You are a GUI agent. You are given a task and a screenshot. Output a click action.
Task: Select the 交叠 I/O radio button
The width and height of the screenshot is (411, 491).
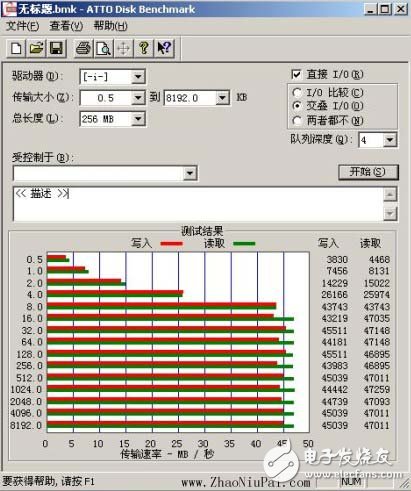pos(297,106)
